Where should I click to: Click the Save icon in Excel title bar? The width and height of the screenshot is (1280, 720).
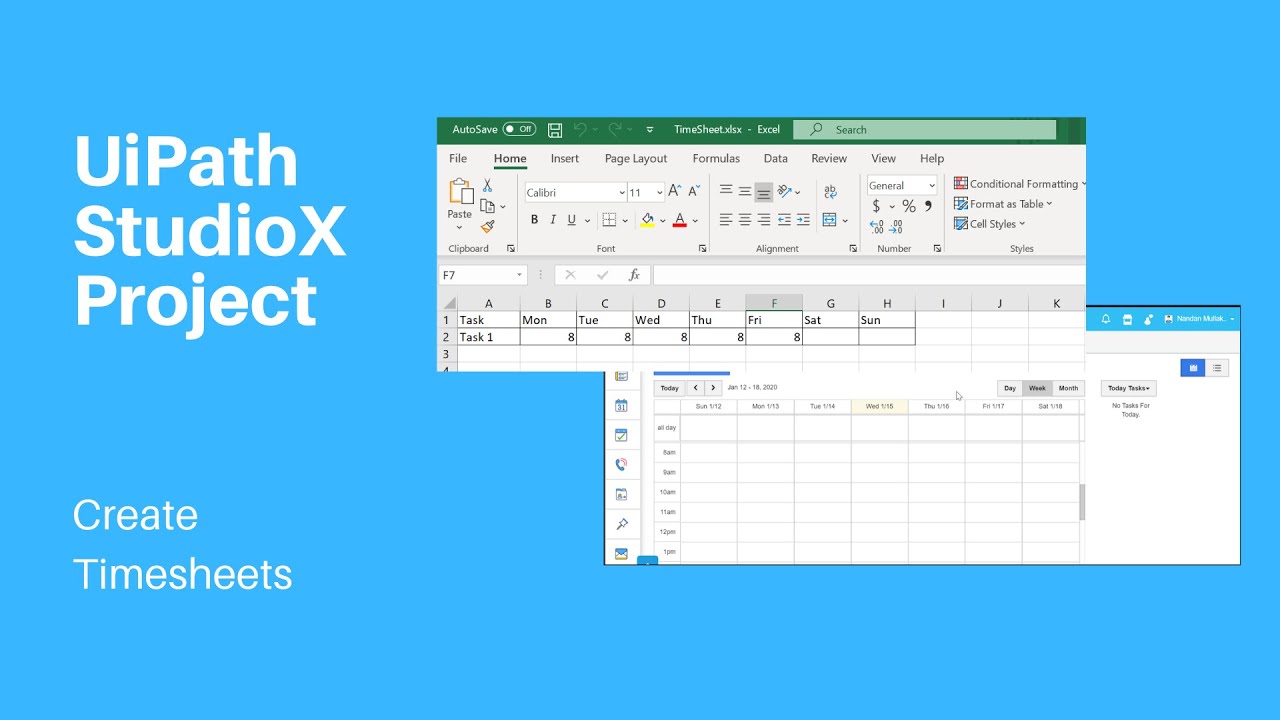[x=555, y=130]
